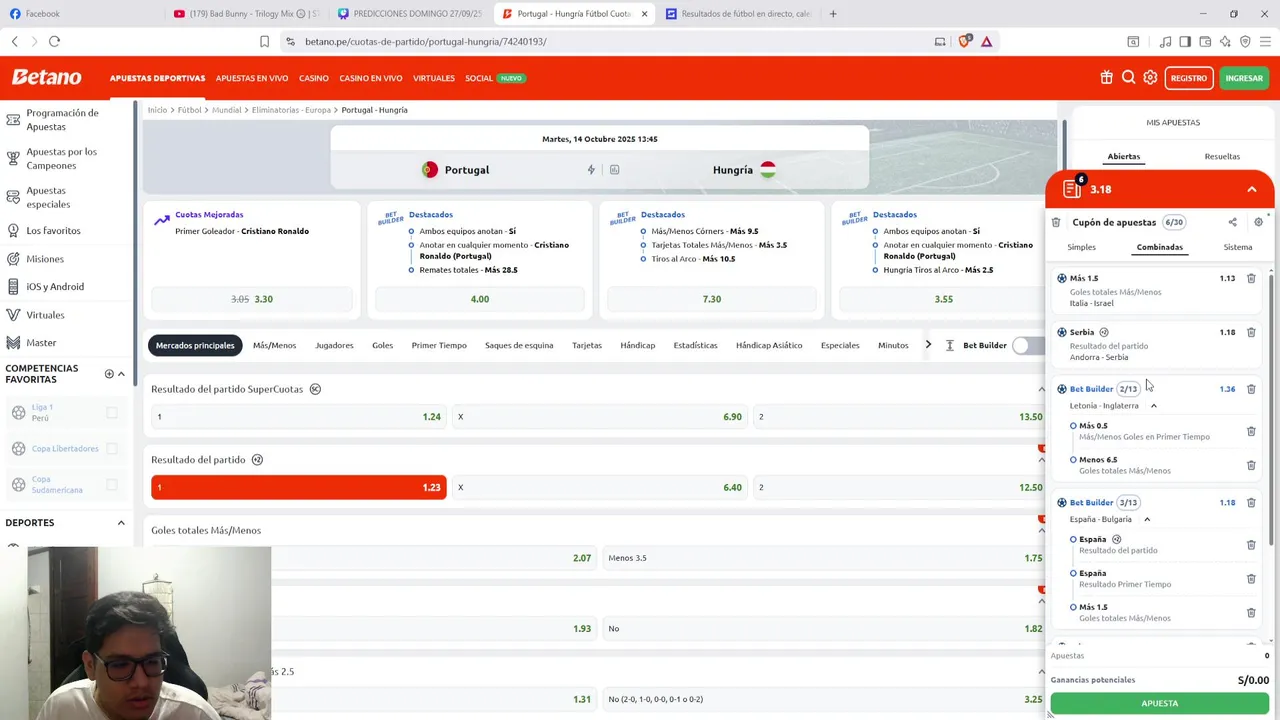Remove the Más 0.5 first-half goals leg
The image size is (1280, 720).
coord(1251,431)
